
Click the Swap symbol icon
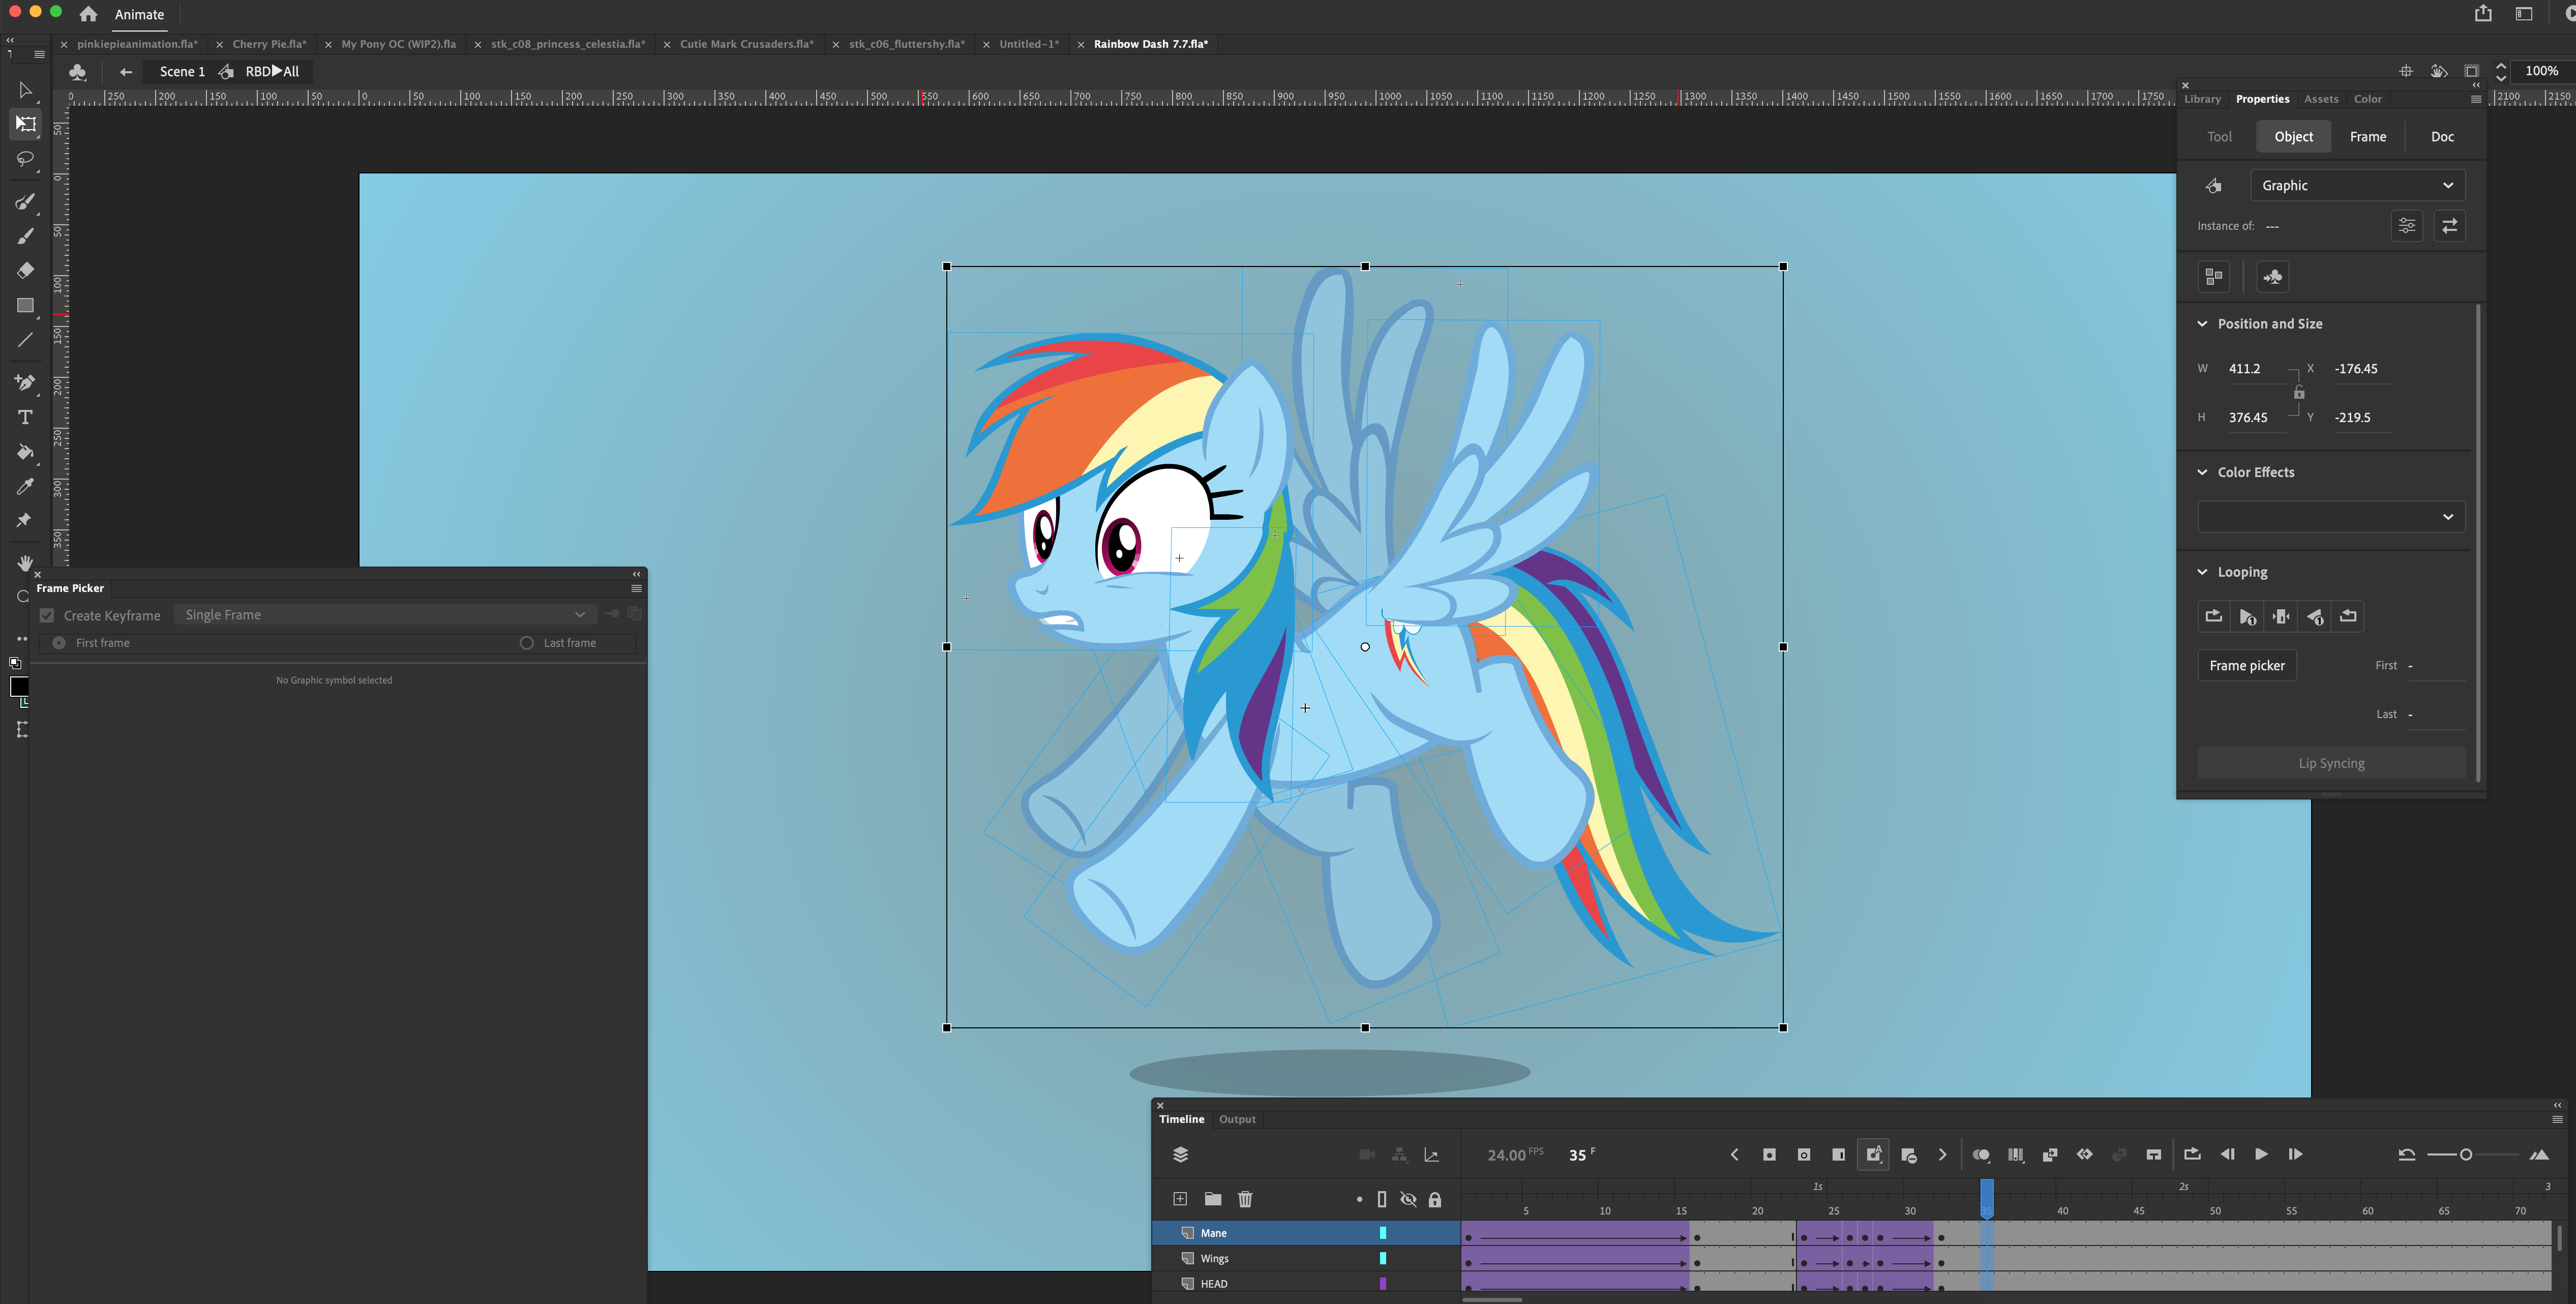point(2449,226)
